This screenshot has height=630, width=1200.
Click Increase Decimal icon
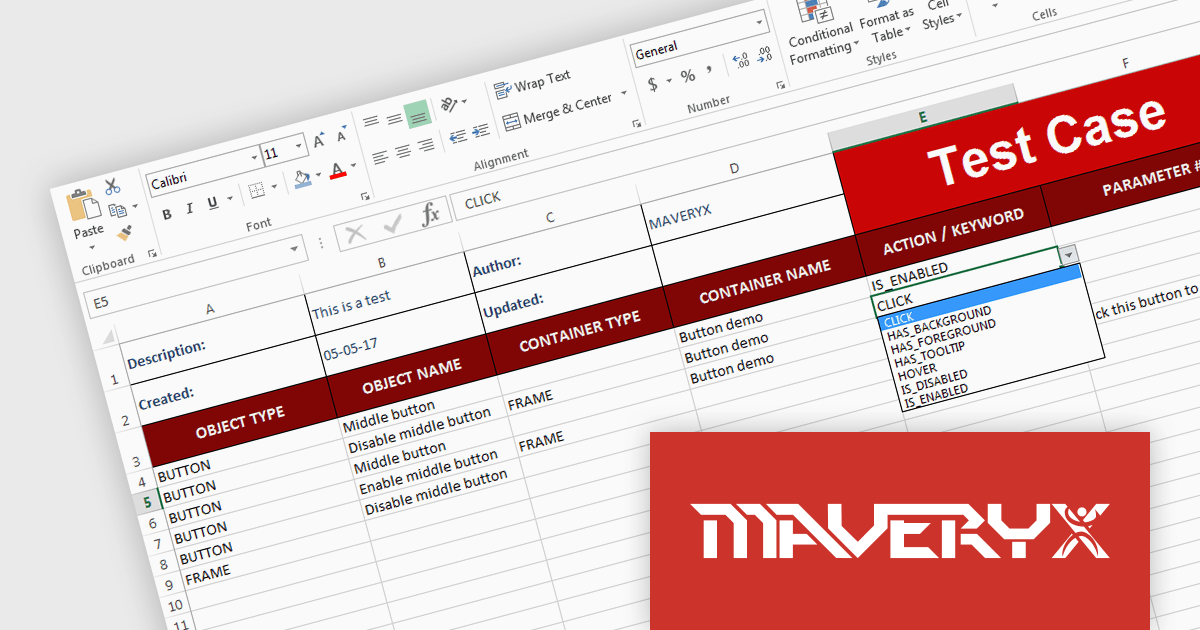(742, 62)
